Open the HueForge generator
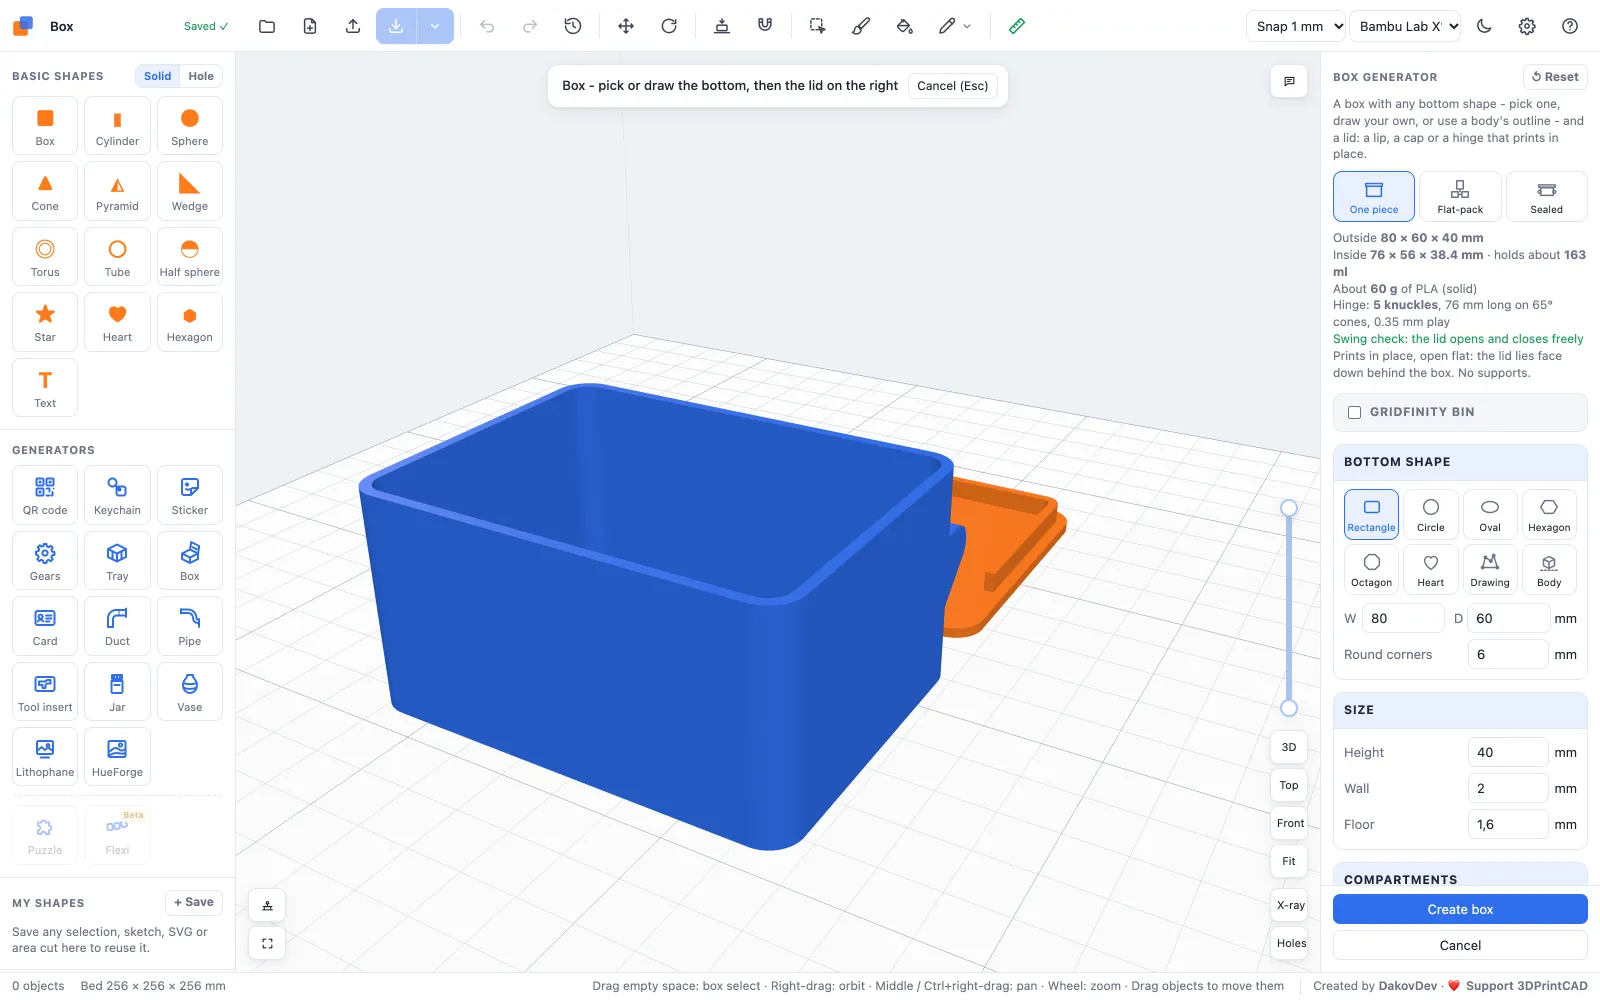This screenshot has width=1600, height=1000. tap(117, 757)
